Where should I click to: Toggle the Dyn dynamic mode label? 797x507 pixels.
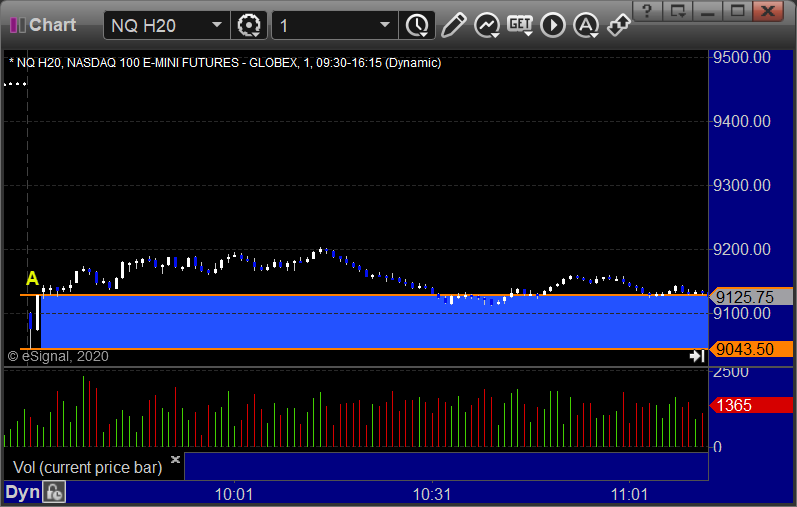pyautogui.click(x=22, y=493)
